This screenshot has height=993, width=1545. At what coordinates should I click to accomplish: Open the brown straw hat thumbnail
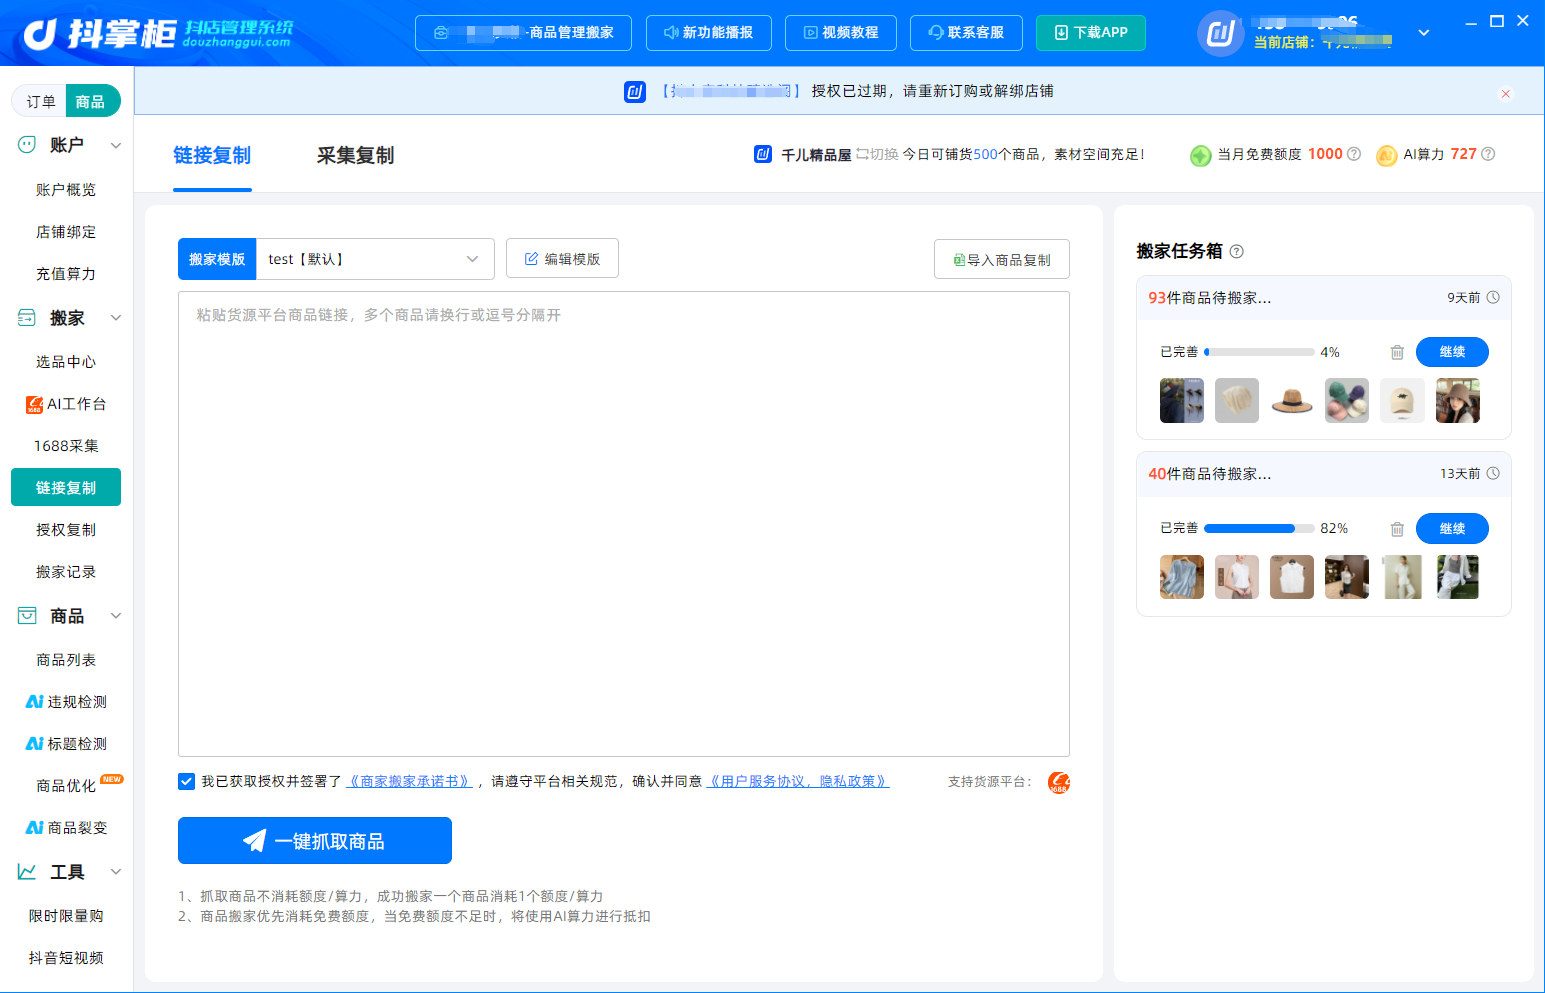pyautogui.click(x=1292, y=401)
